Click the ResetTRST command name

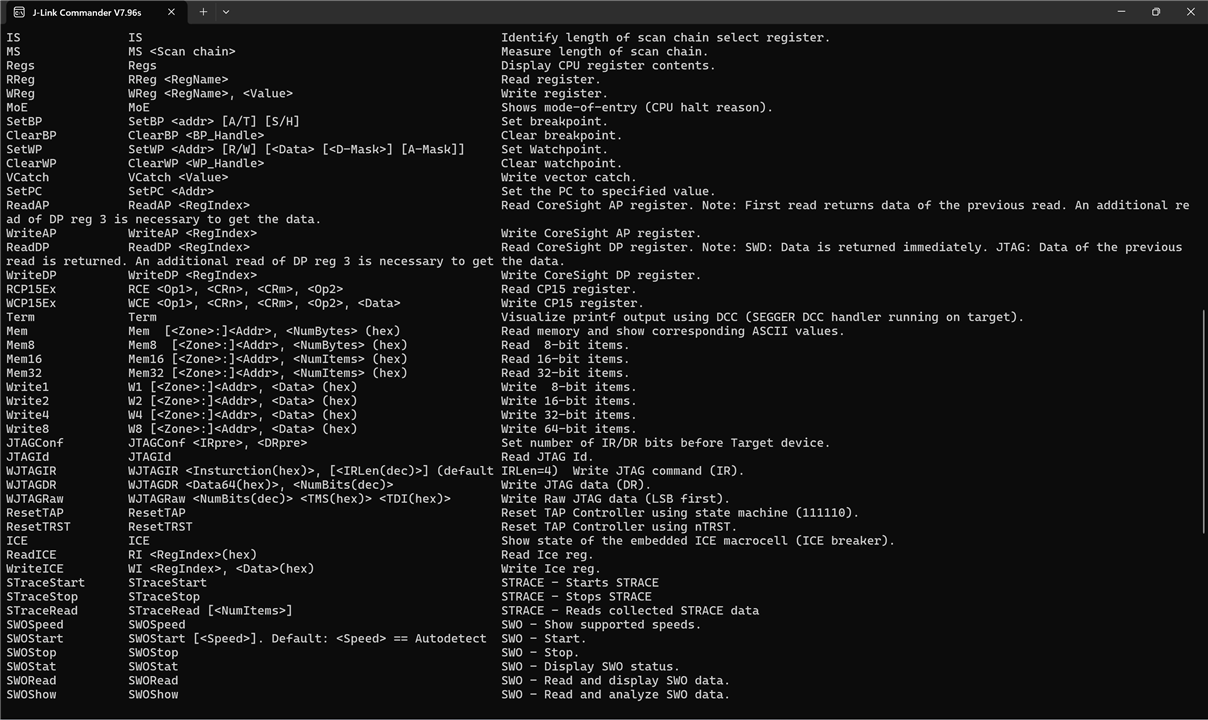pos(38,527)
